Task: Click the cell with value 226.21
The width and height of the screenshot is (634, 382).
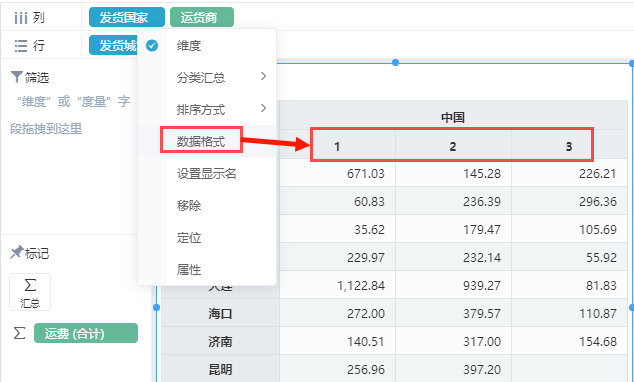Action: click(569, 173)
